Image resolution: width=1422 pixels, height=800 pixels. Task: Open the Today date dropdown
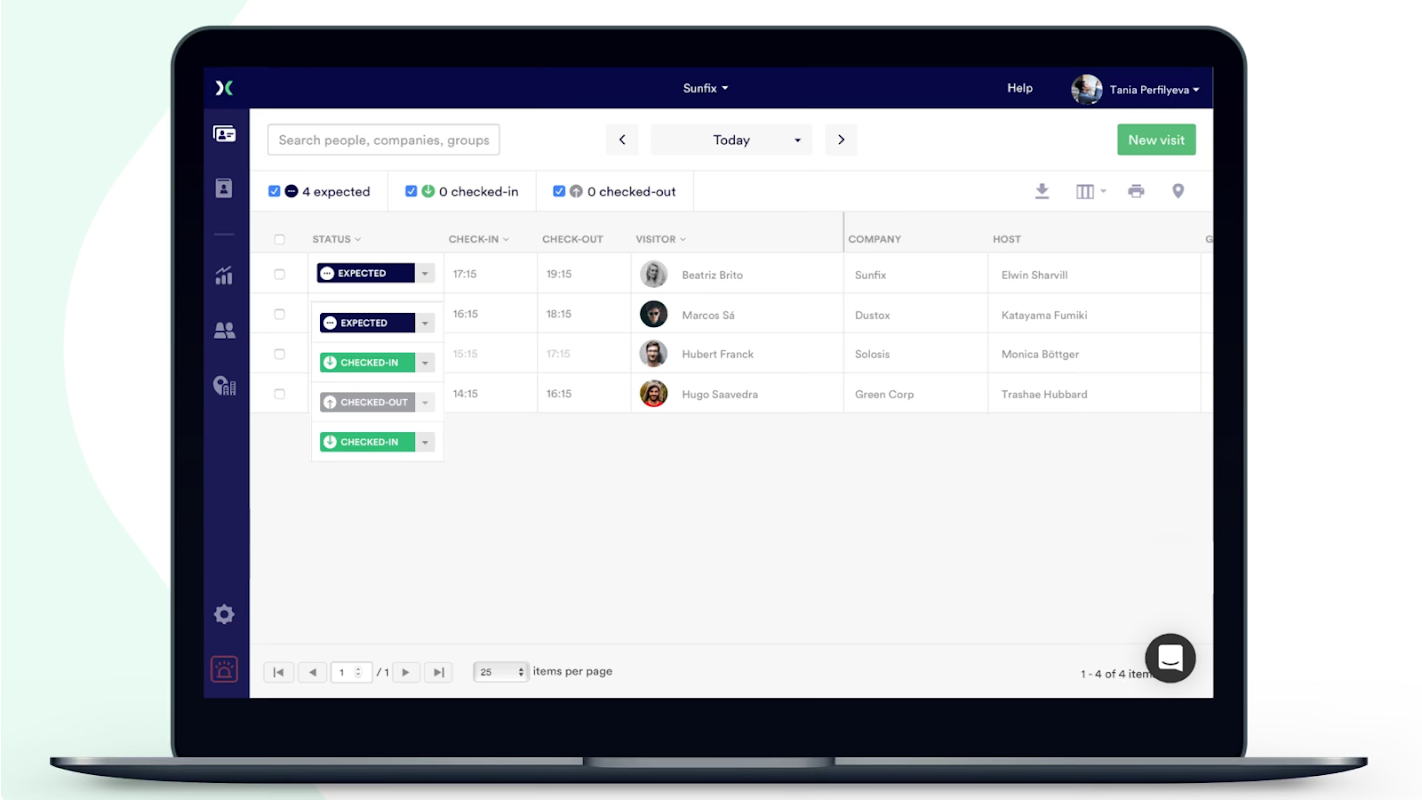click(731, 140)
